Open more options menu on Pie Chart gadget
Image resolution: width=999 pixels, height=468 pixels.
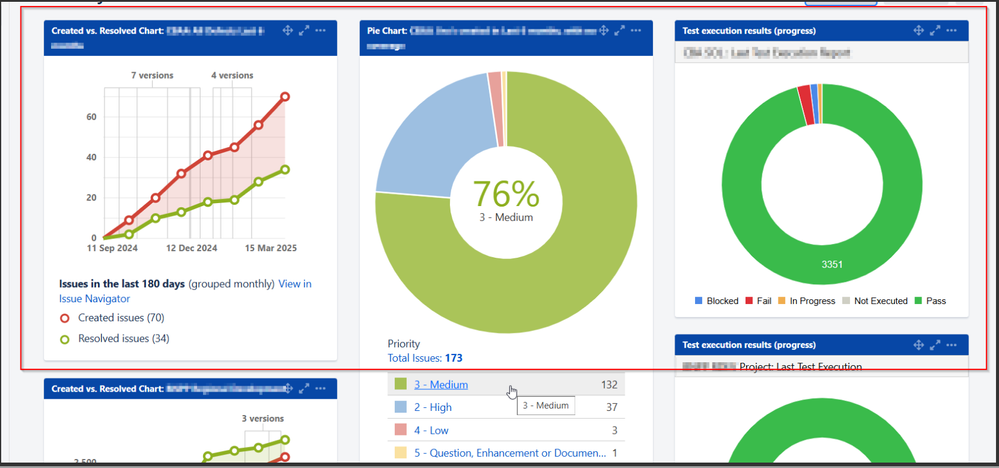637,31
